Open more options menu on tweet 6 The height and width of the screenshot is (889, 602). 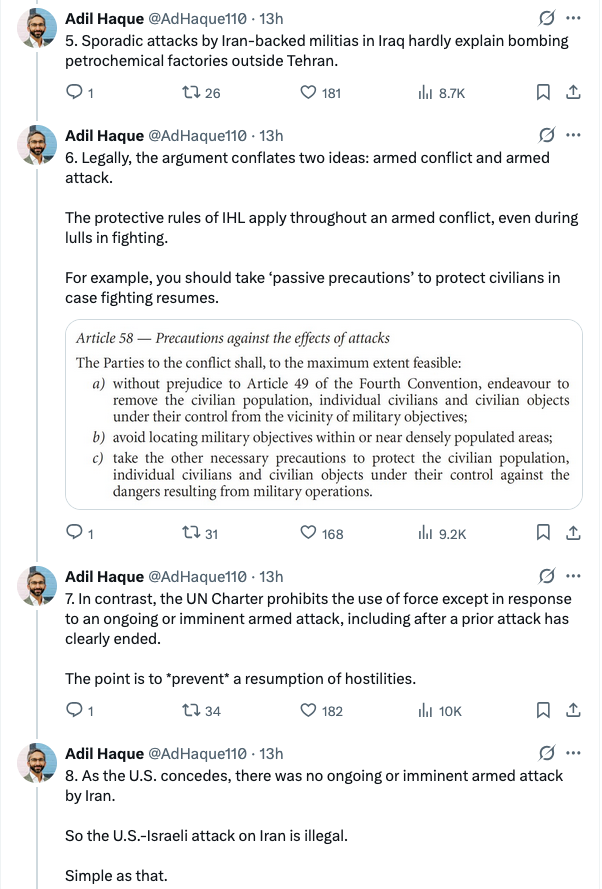[573, 135]
